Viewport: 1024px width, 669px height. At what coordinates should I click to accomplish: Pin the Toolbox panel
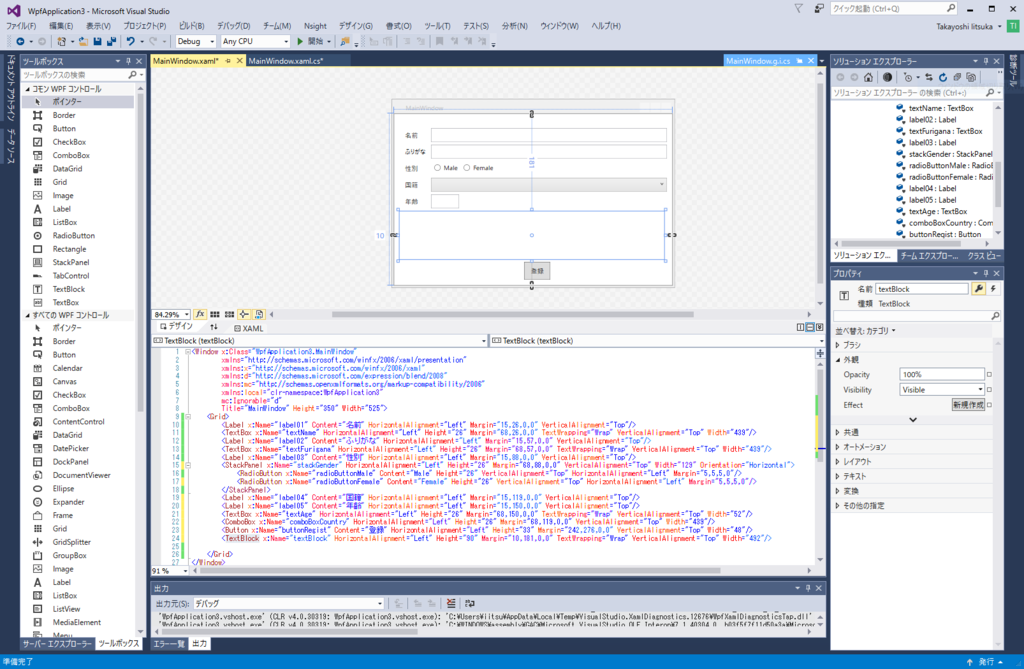click(129, 61)
